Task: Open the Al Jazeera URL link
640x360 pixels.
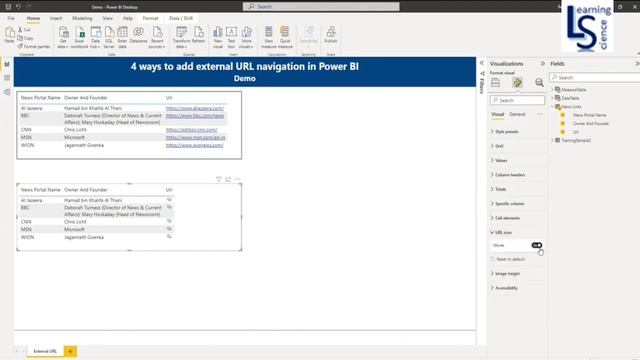Action: tap(195, 108)
